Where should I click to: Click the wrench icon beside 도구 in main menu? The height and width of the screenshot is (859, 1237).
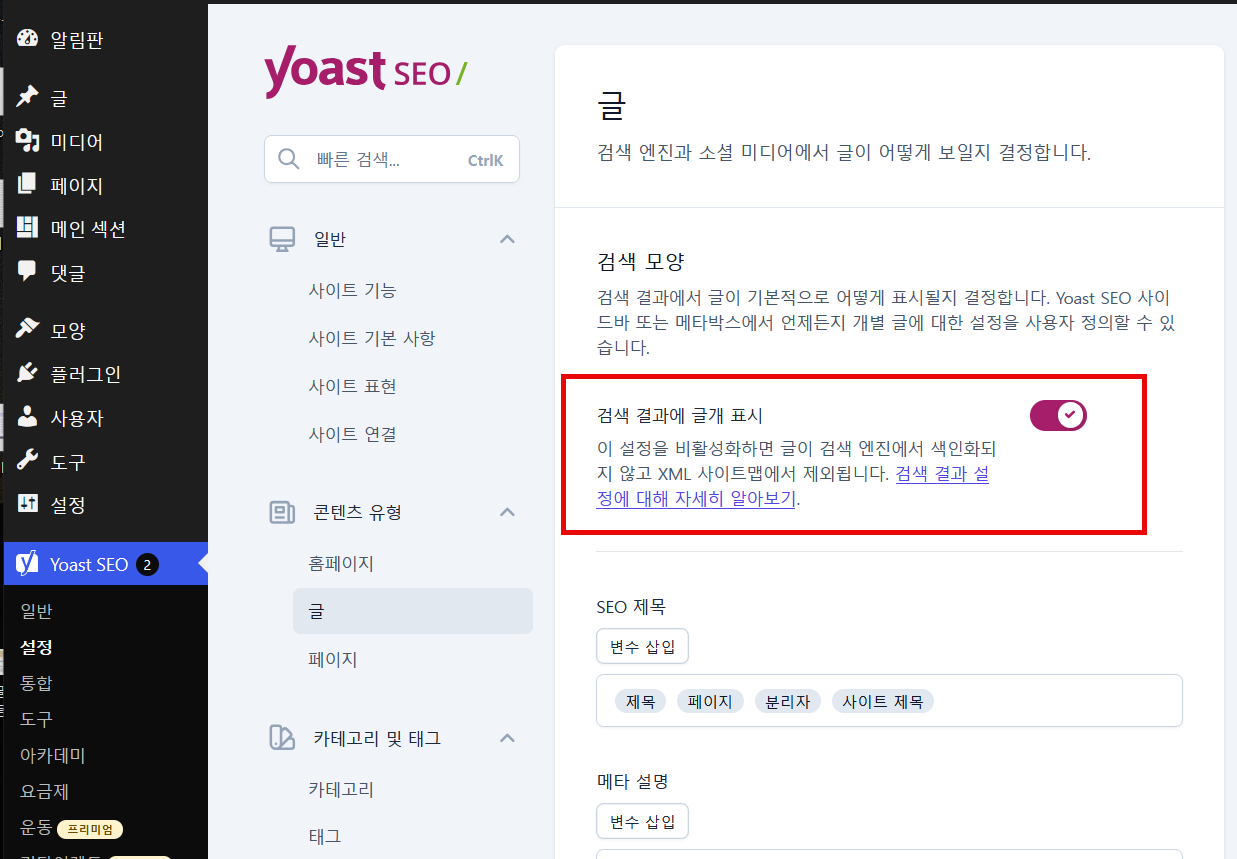point(28,462)
